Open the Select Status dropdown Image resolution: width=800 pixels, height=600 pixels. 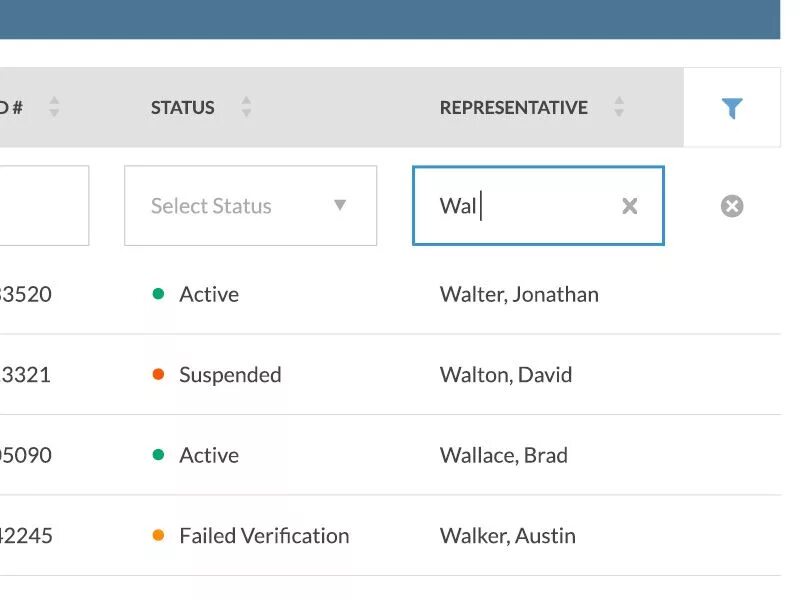[x=251, y=206]
